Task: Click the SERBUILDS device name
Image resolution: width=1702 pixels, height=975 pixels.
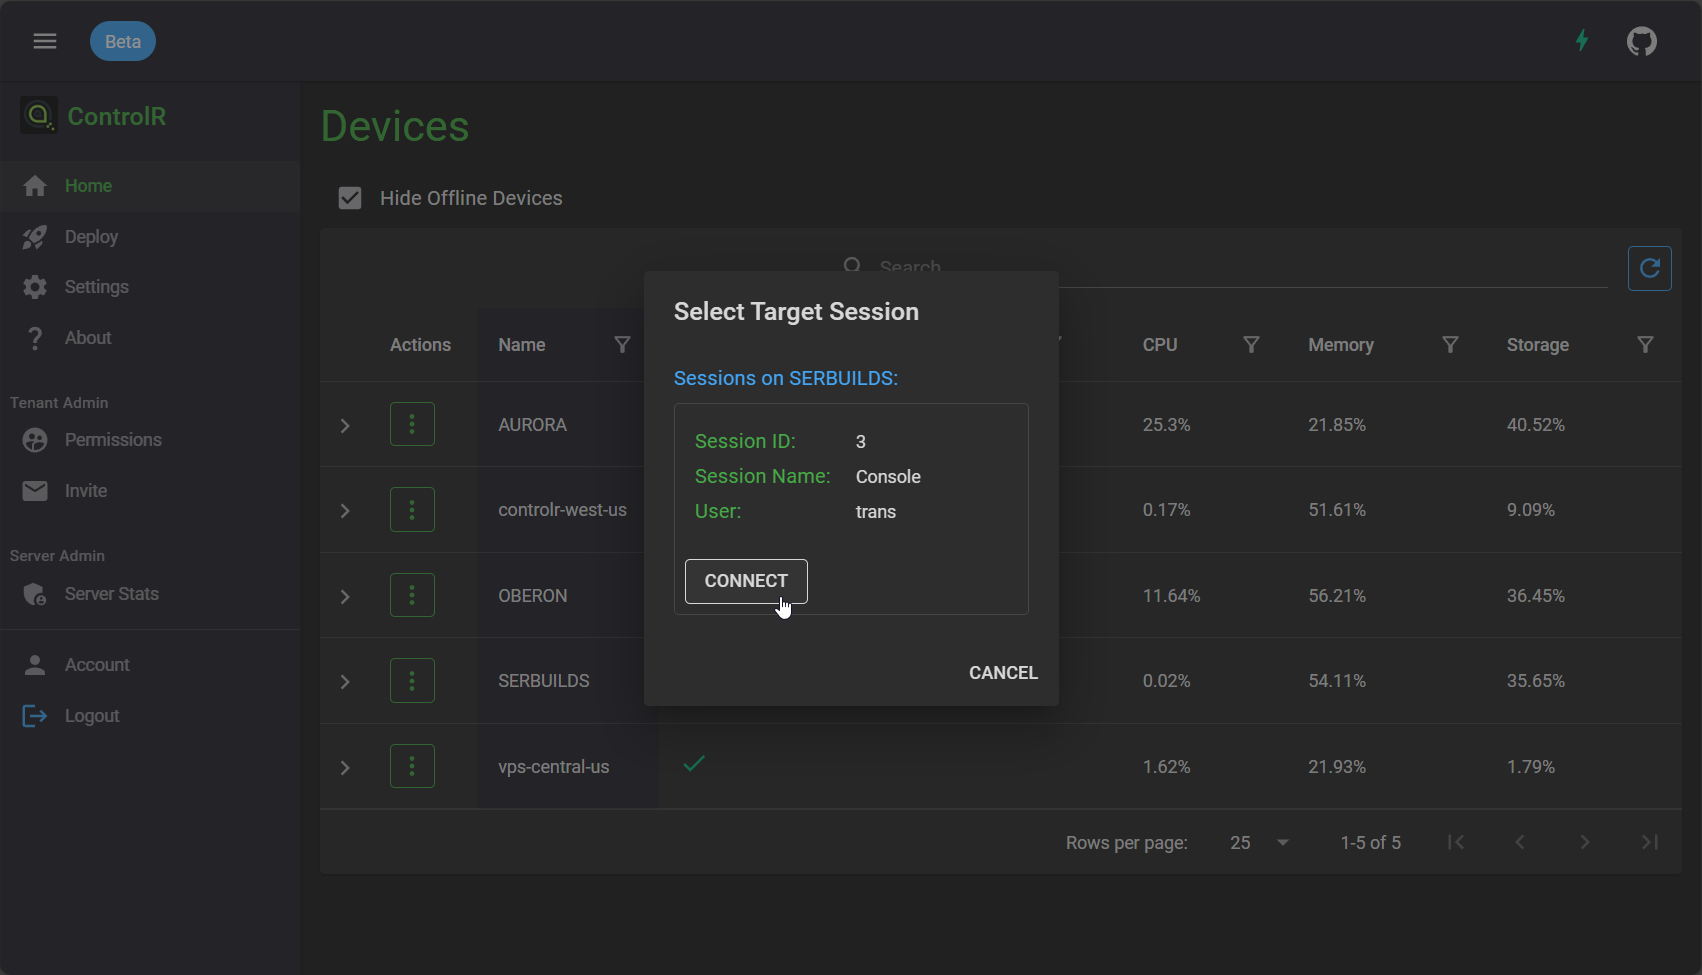Action: [544, 681]
